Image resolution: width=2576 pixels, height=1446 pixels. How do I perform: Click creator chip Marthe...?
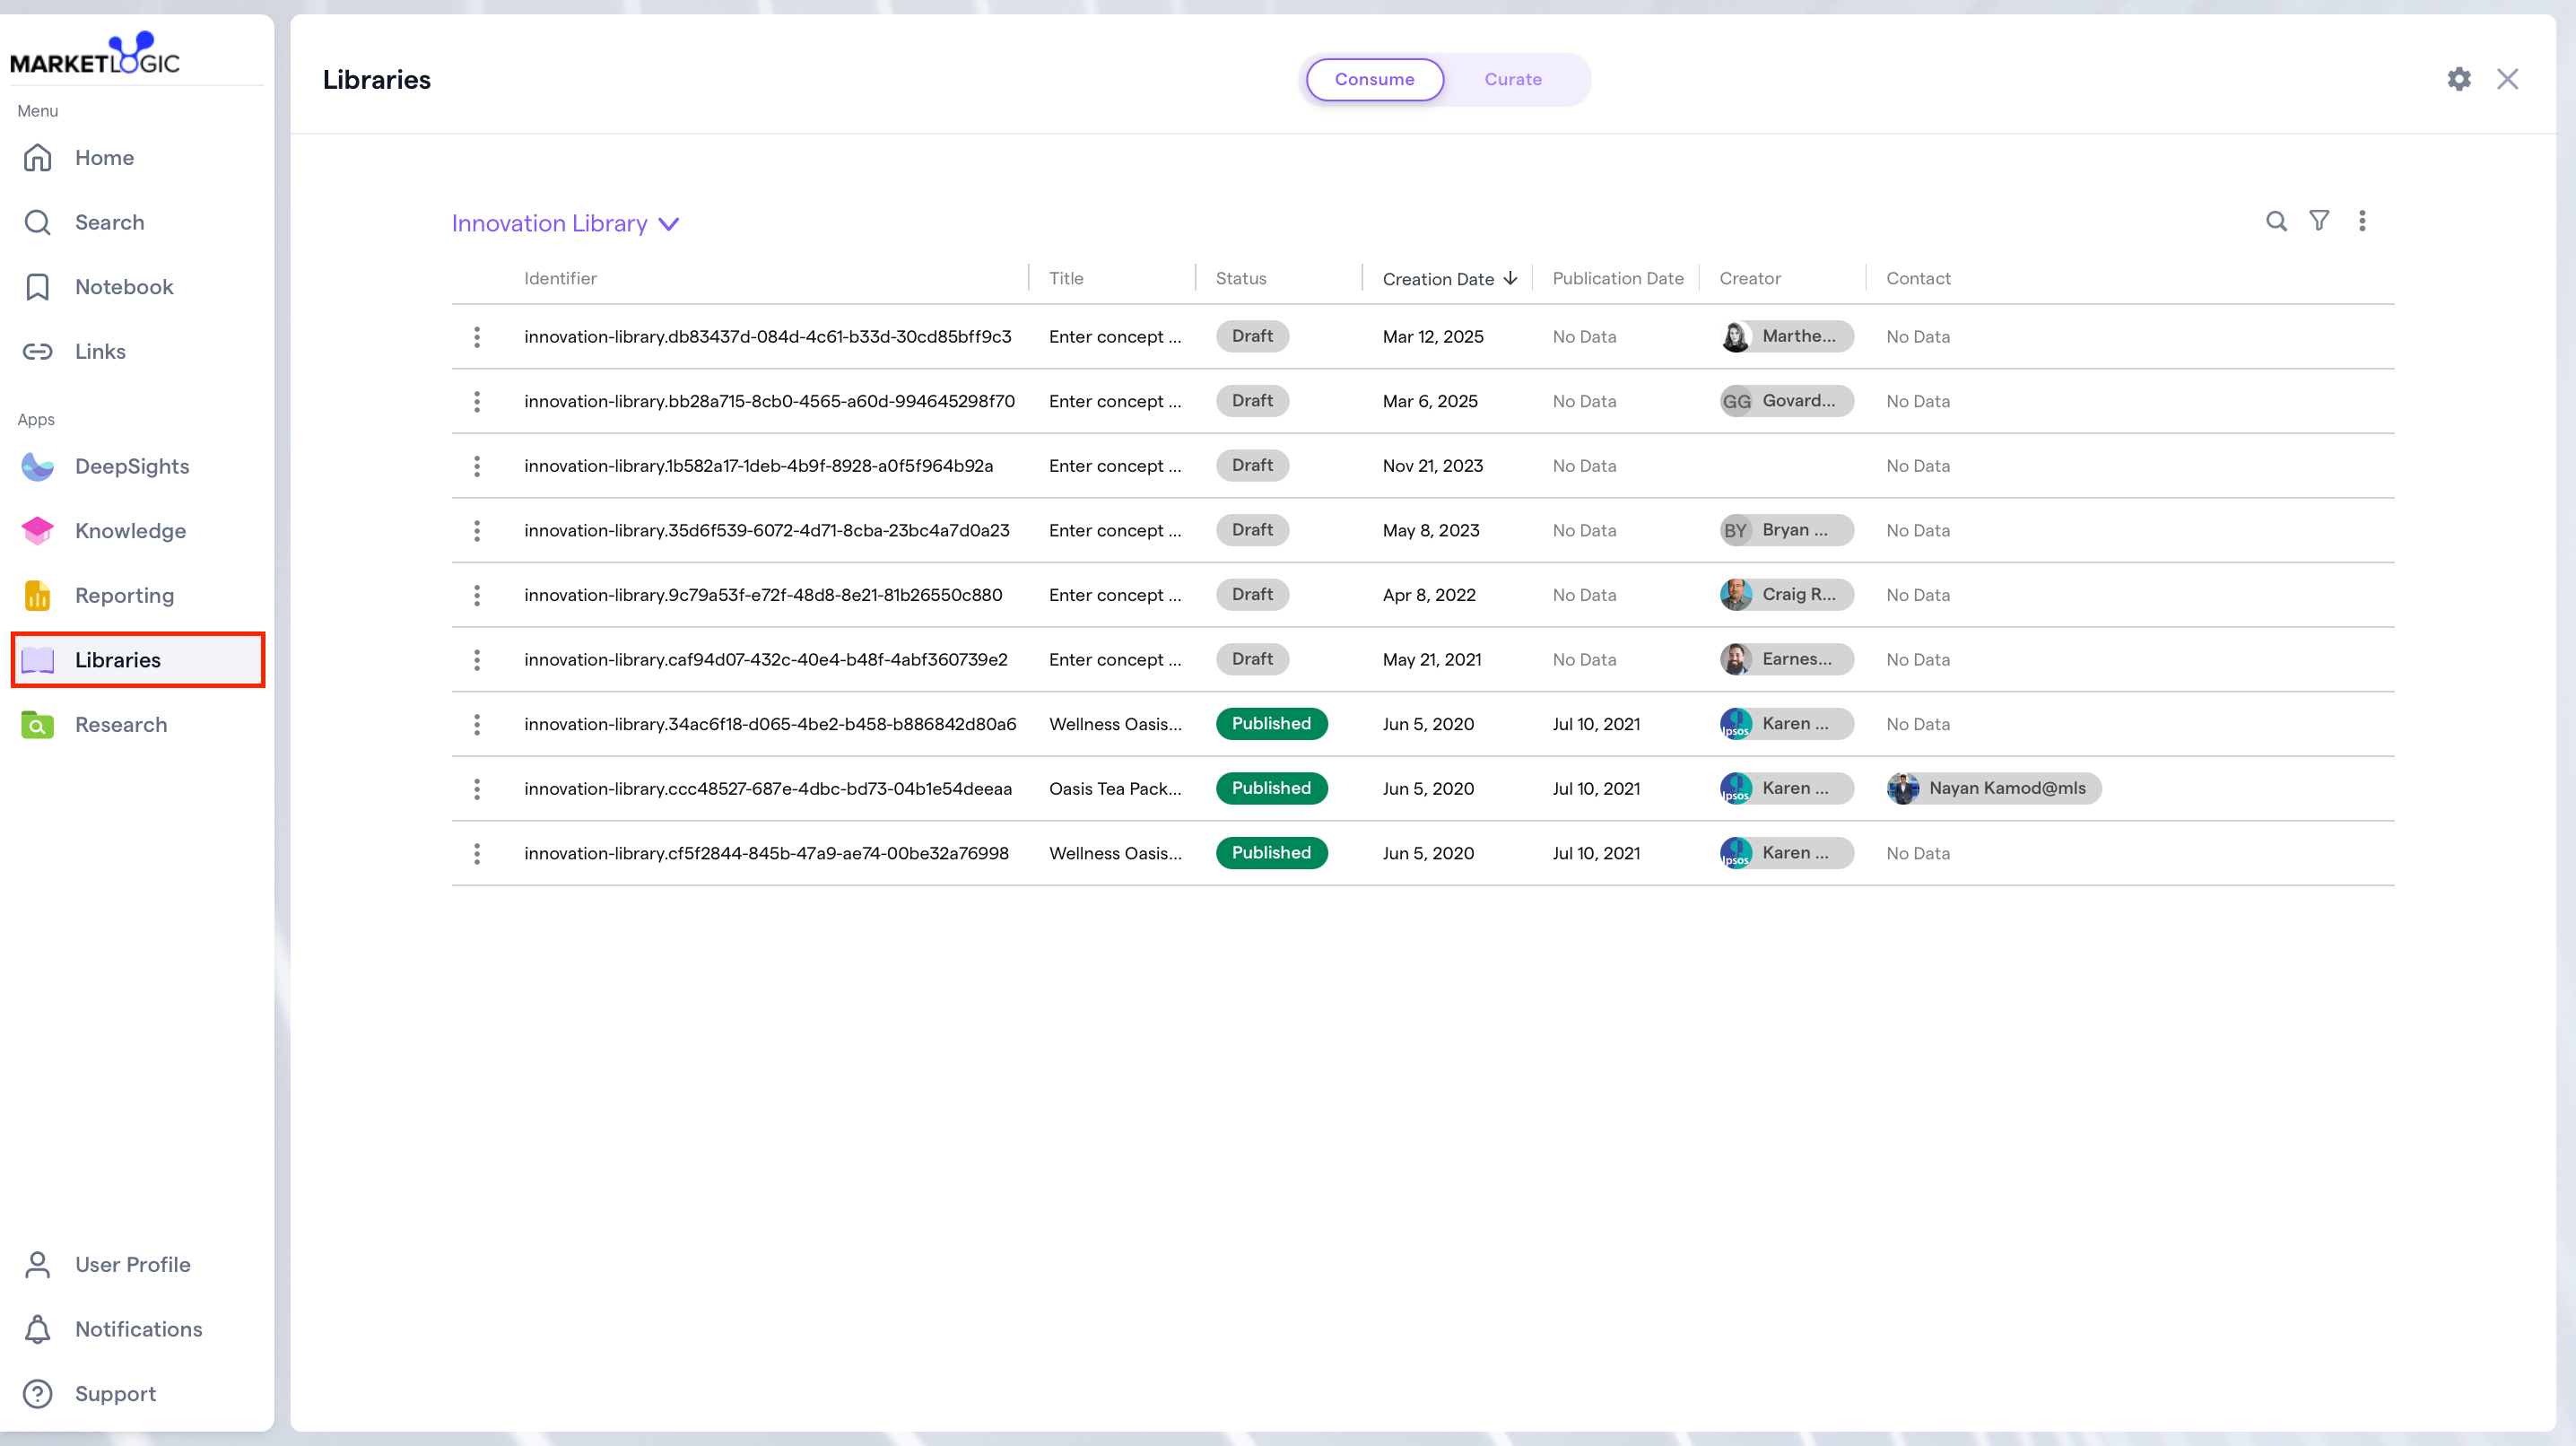[x=1786, y=336]
